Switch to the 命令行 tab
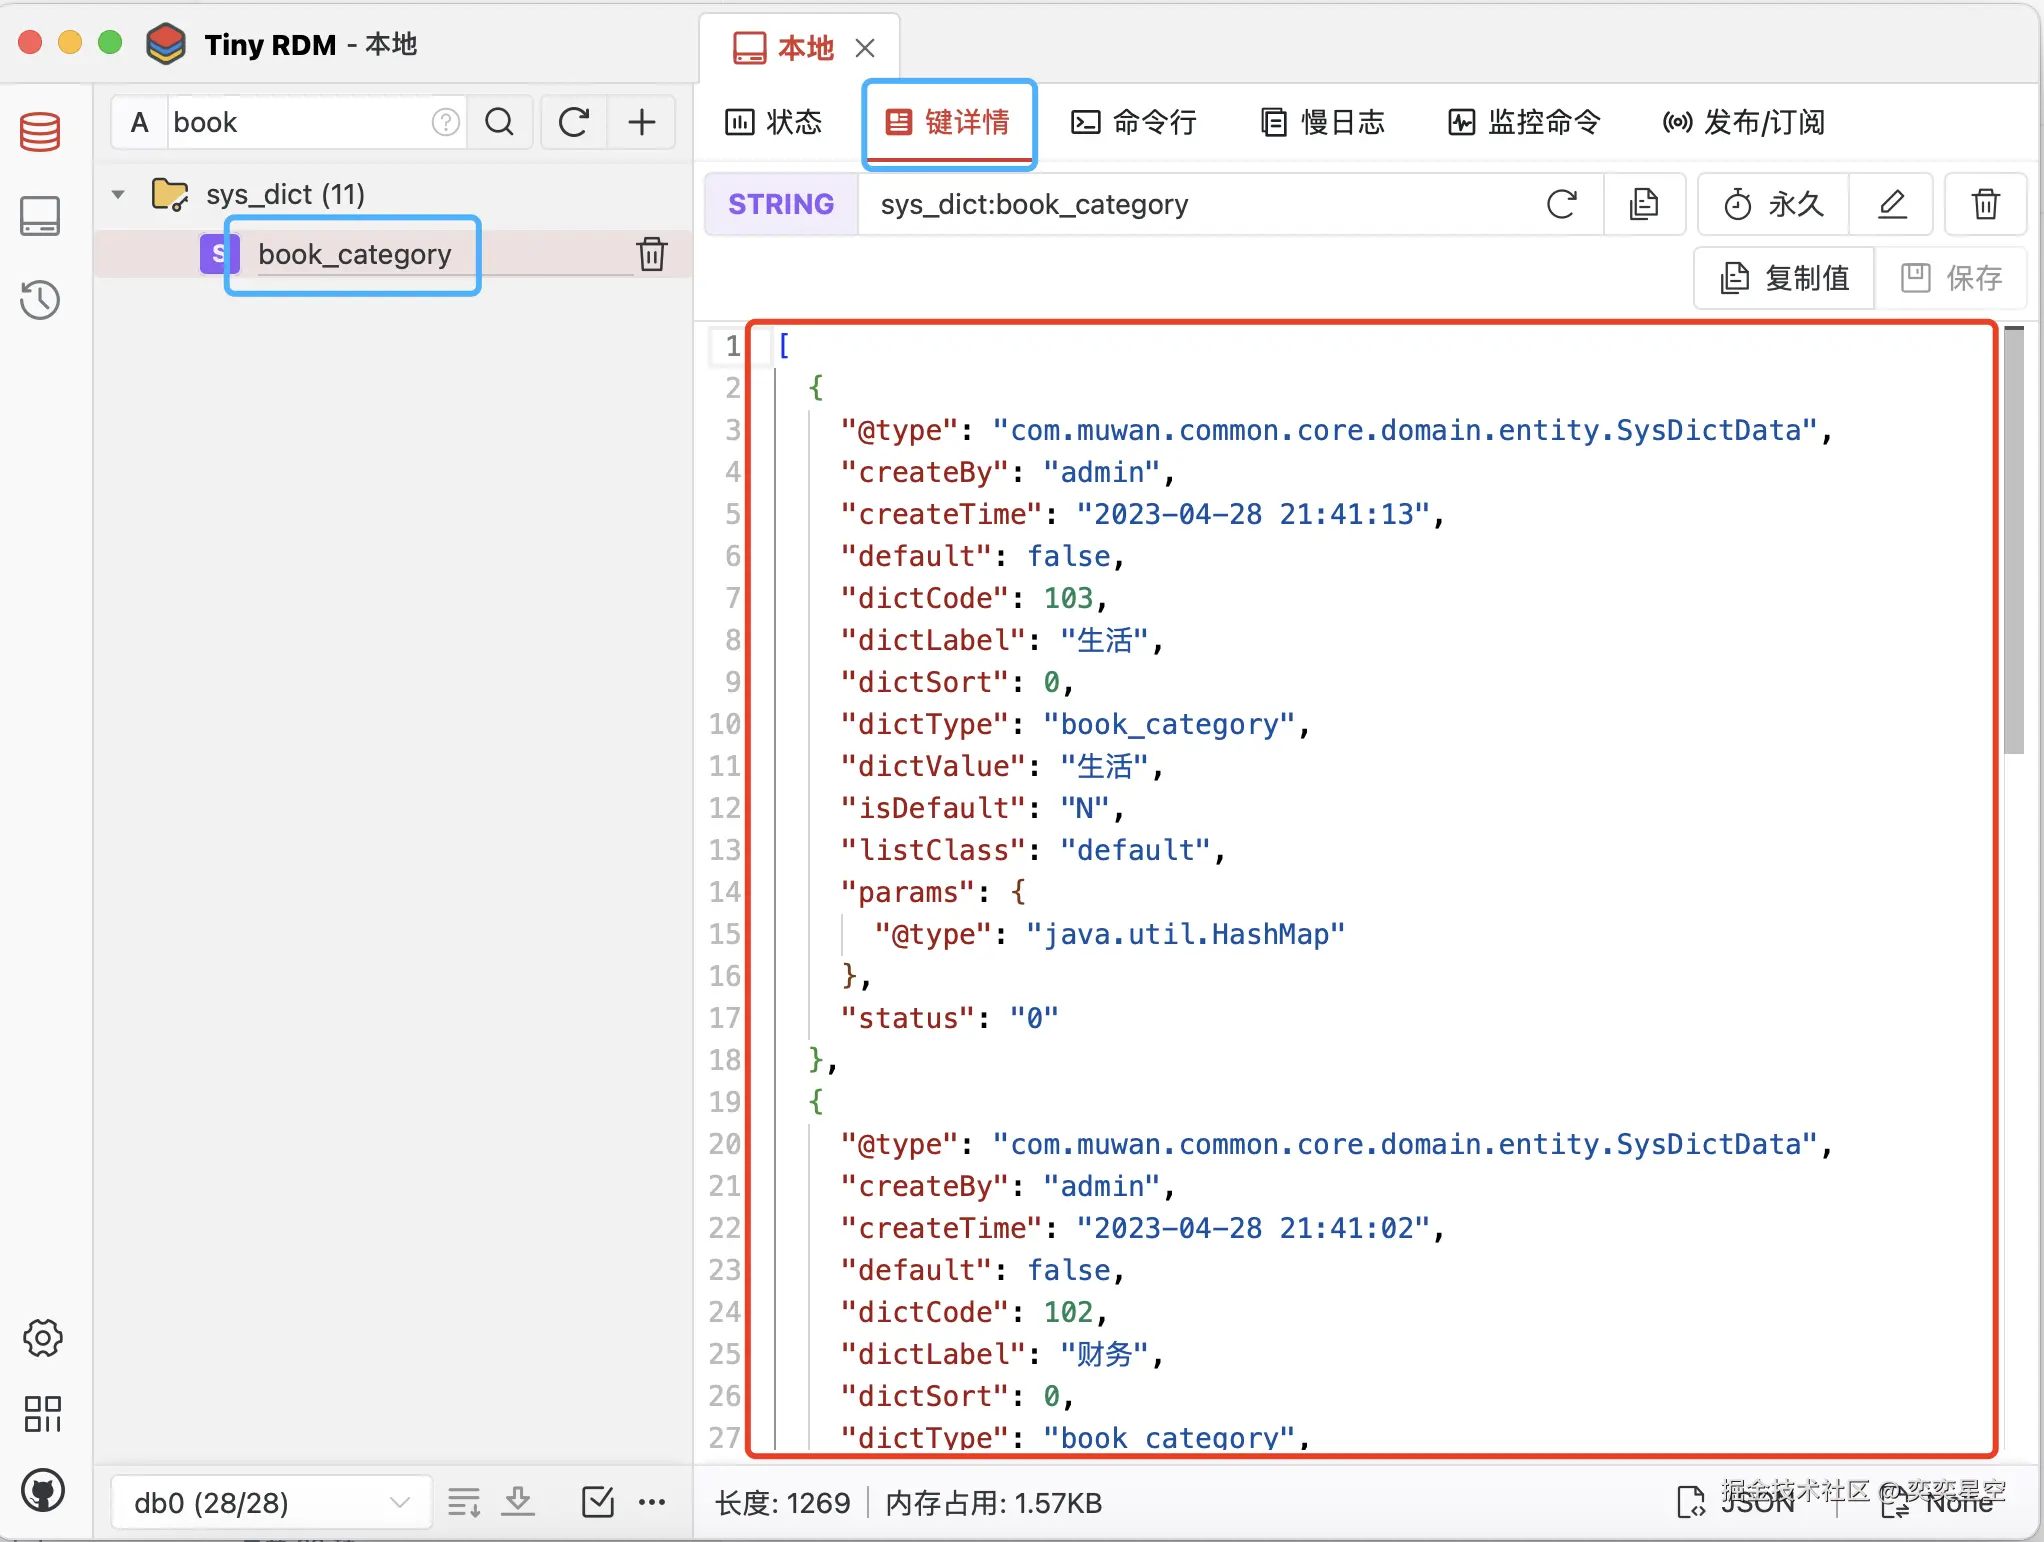The height and width of the screenshot is (1542, 2044). (x=1134, y=122)
